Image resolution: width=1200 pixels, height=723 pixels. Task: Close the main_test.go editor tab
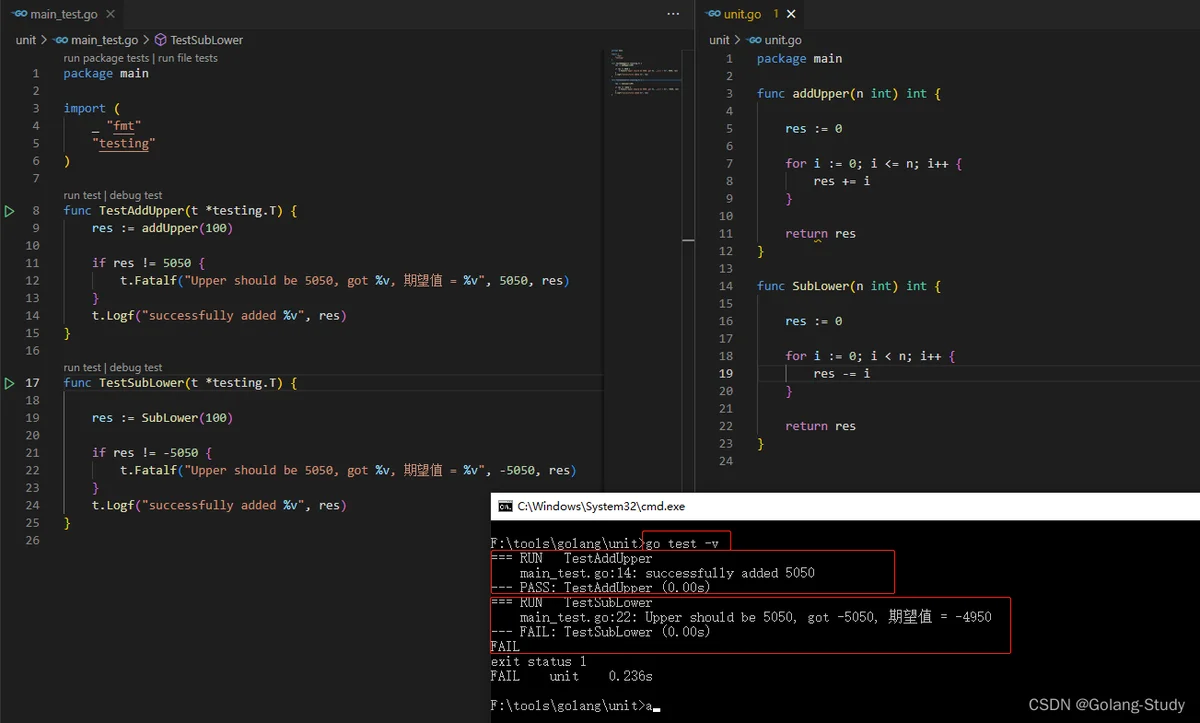pos(110,15)
